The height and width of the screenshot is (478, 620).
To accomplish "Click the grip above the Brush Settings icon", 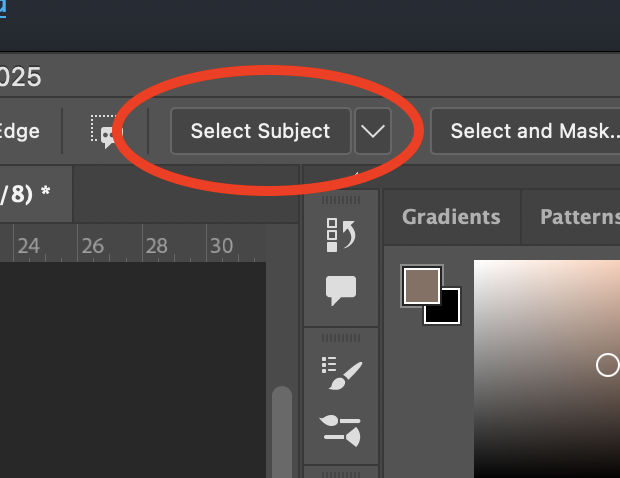I will (341, 338).
